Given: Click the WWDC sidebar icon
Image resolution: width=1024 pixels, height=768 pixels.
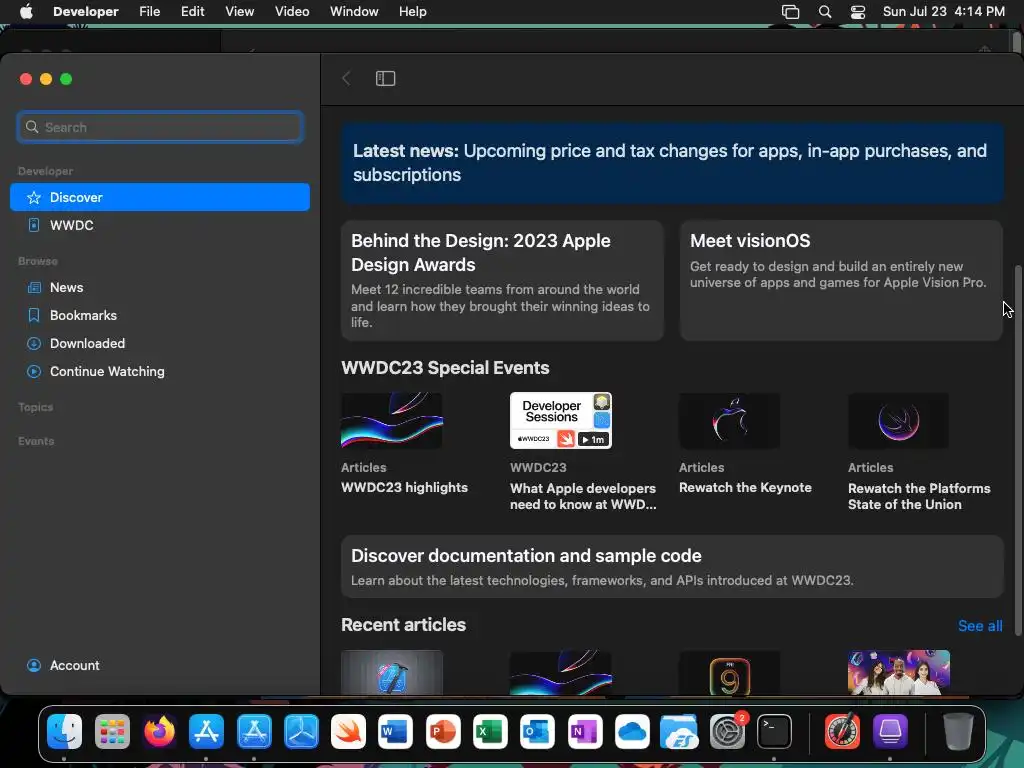Looking at the screenshot, I should click(x=34, y=225).
